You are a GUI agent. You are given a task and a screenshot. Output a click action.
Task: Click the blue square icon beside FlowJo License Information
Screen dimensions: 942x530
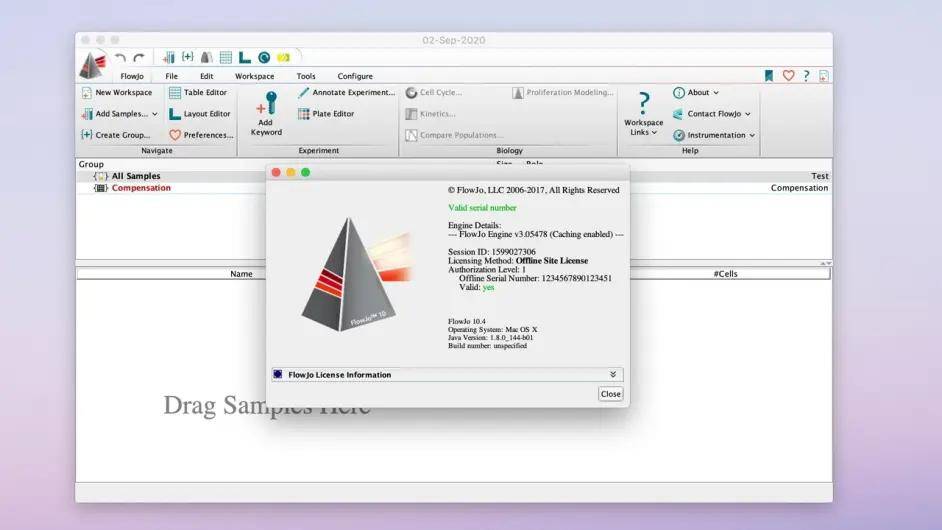click(x=278, y=374)
